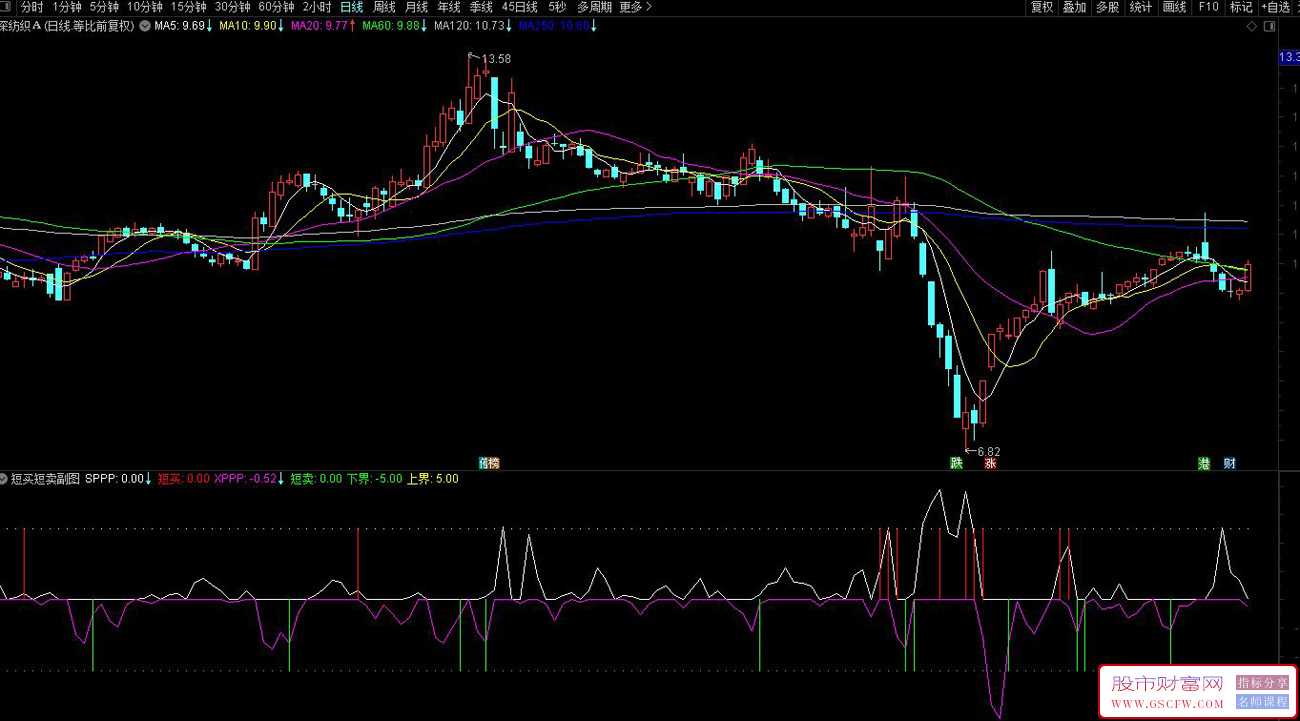Expand the main chart indicator dropdown arrow
This screenshot has height=721, width=1300.
145,26
